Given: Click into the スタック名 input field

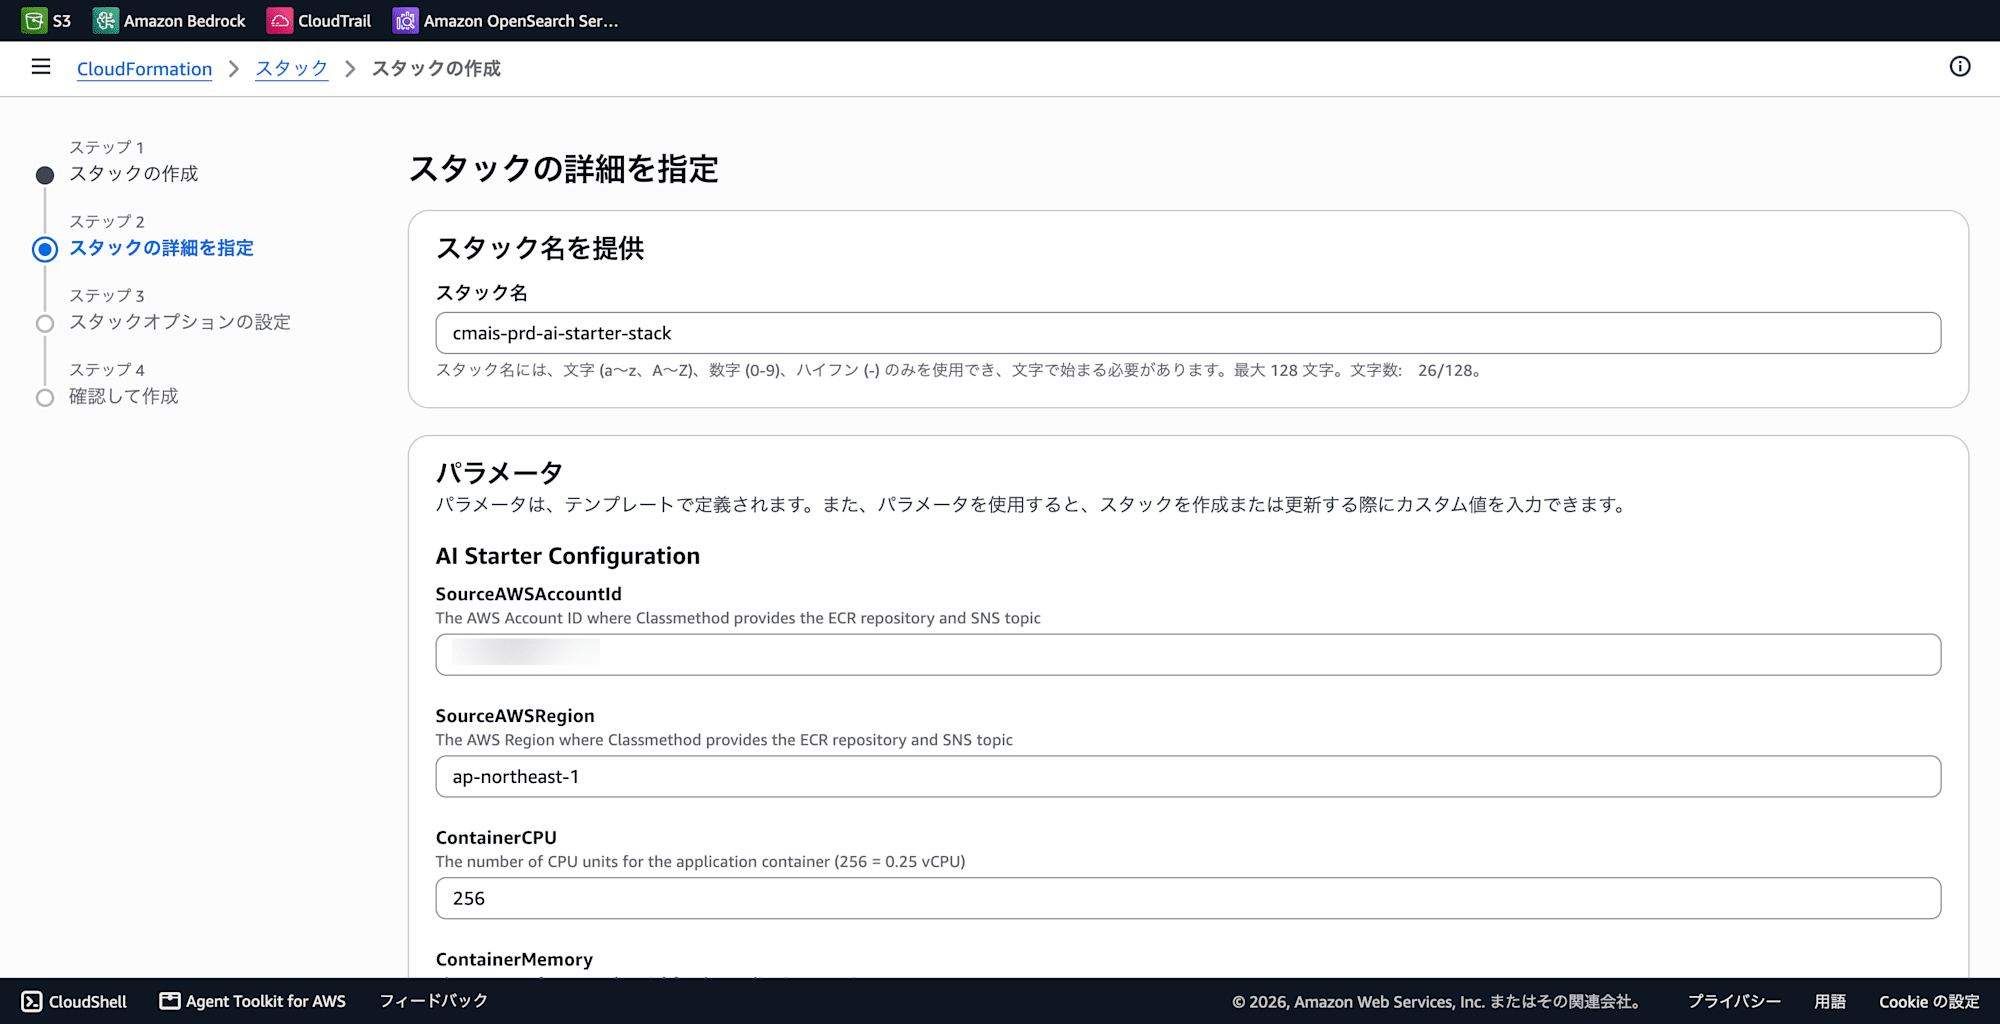Looking at the screenshot, I should (x=1188, y=333).
